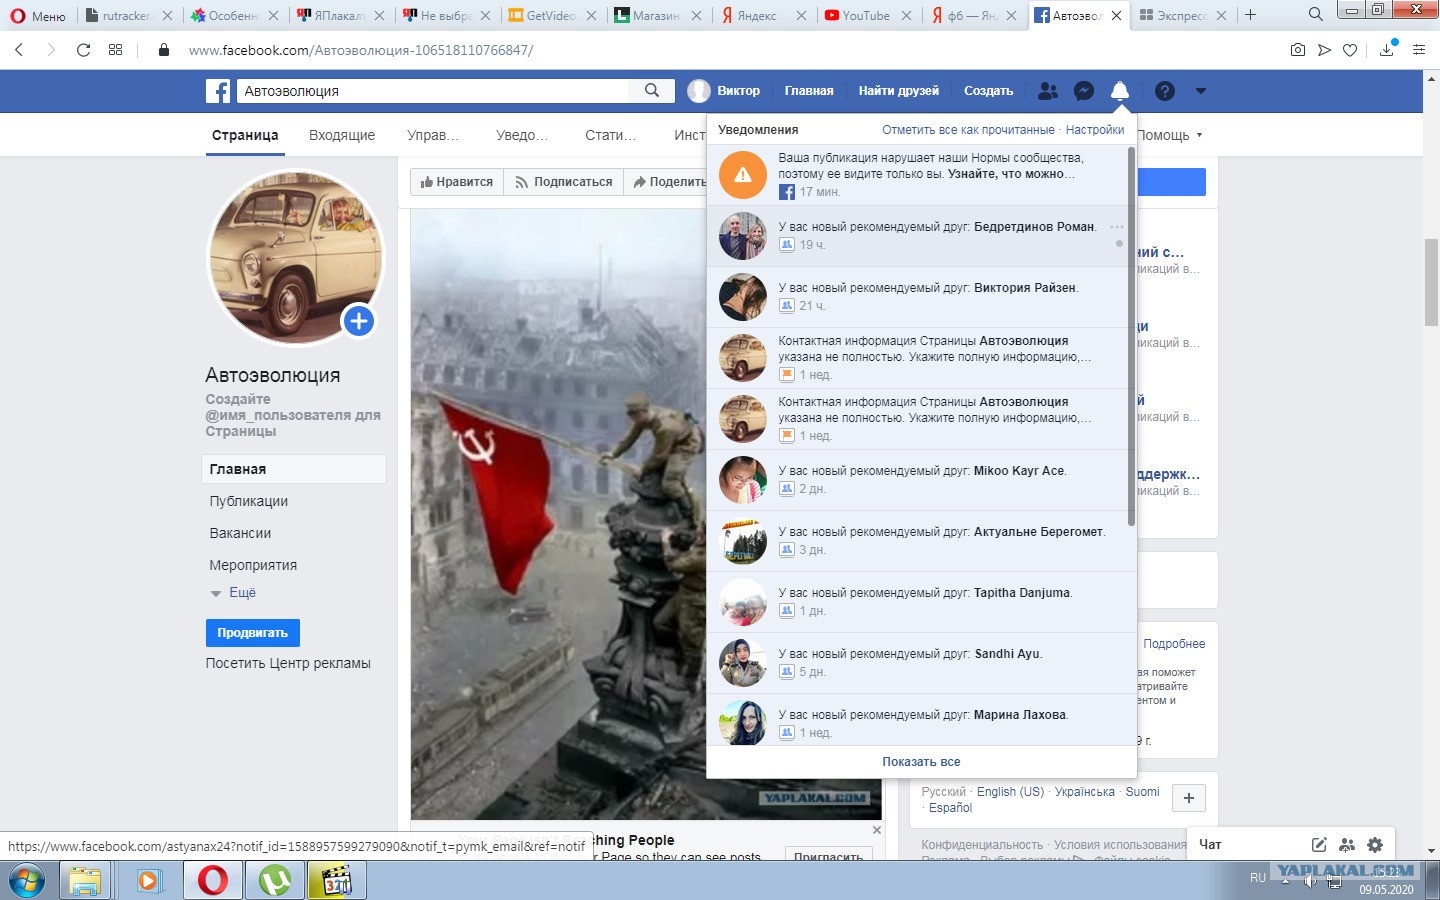Click the Нравится button
The height and width of the screenshot is (900, 1440).
(456, 182)
